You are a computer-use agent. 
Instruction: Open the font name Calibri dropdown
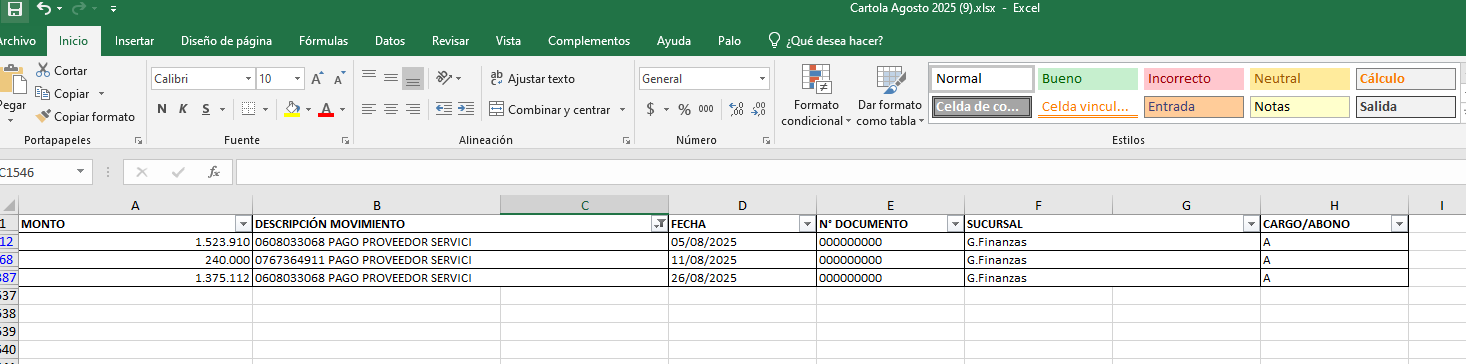coord(249,78)
